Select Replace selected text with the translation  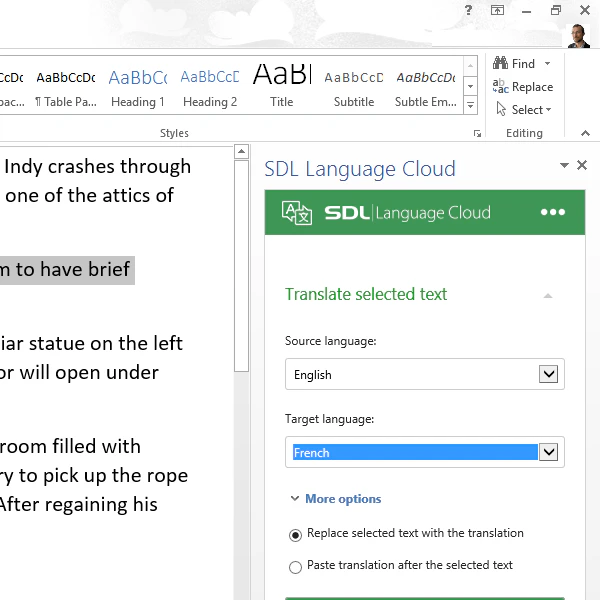[295, 535]
